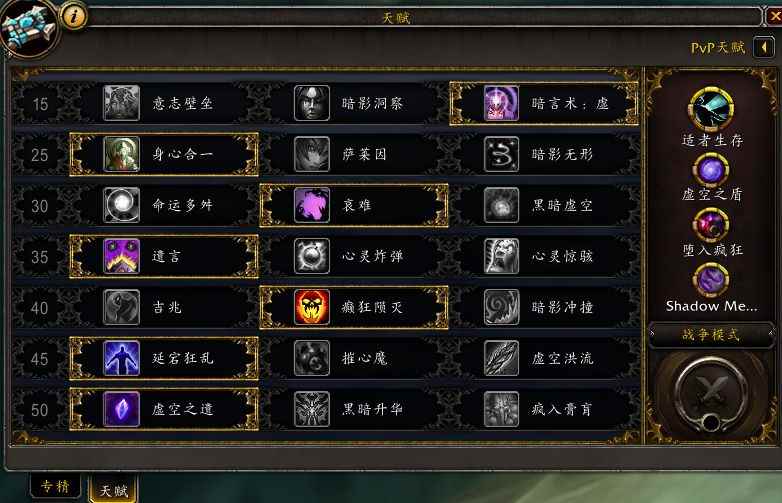Choose the 摧心魔 talent icon

point(312,358)
